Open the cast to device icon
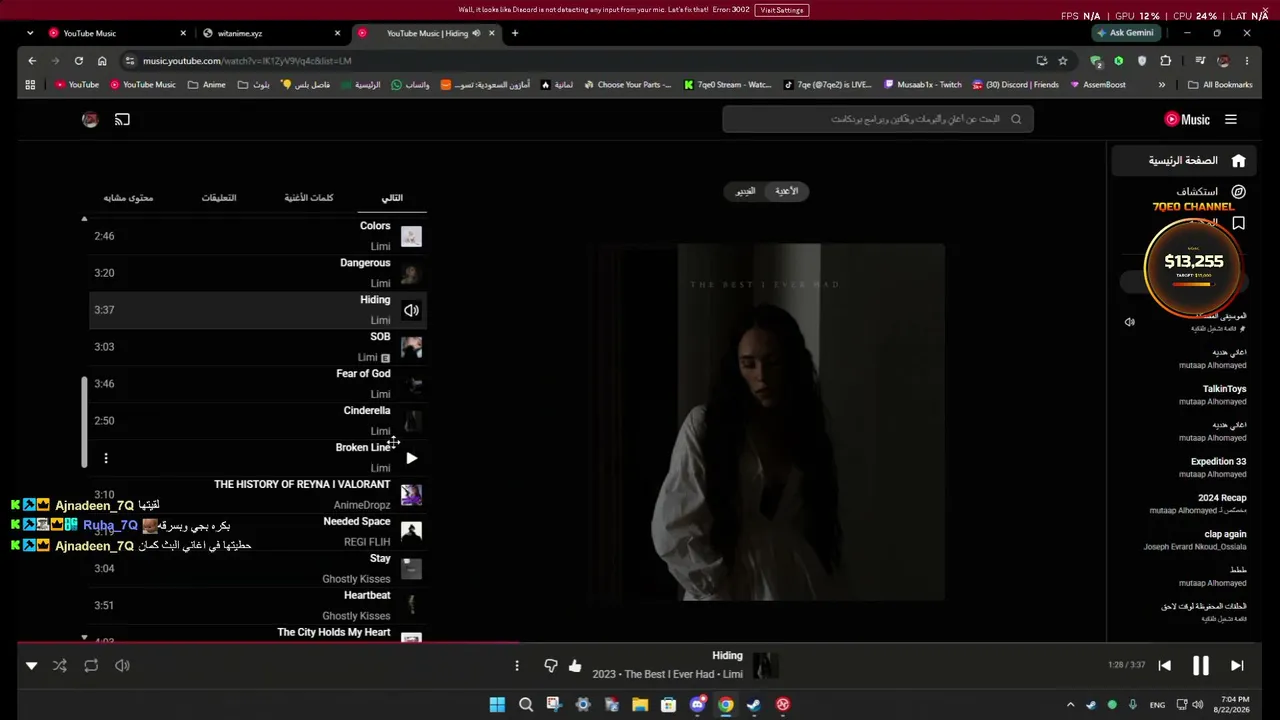1280x720 pixels. [122, 119]
